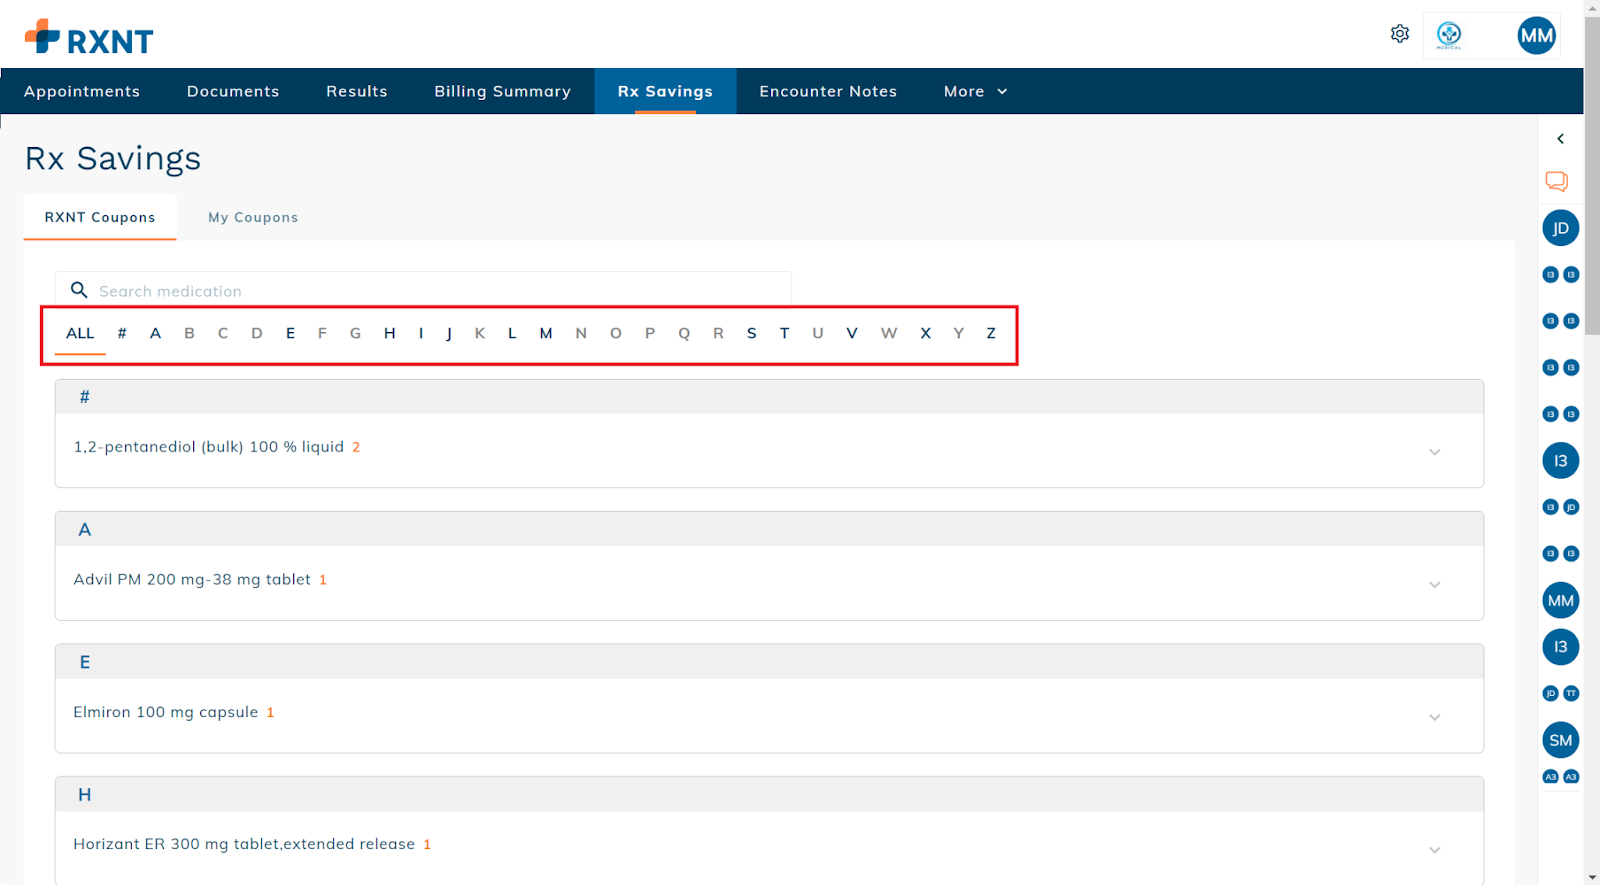This screenshot has height=885, width=1600.
Task: Click the small JD avatar beside TT
Action: [x=1551, y=693]
